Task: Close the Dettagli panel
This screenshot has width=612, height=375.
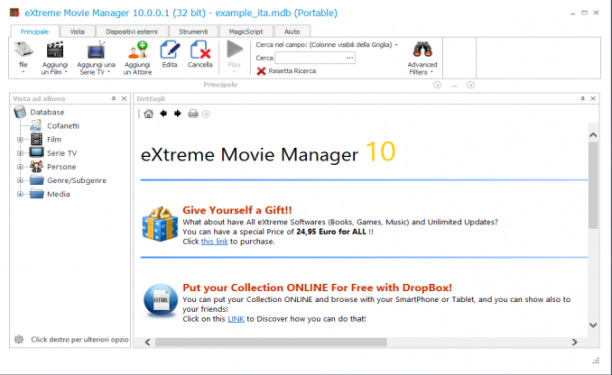Action: pos(593,99)
